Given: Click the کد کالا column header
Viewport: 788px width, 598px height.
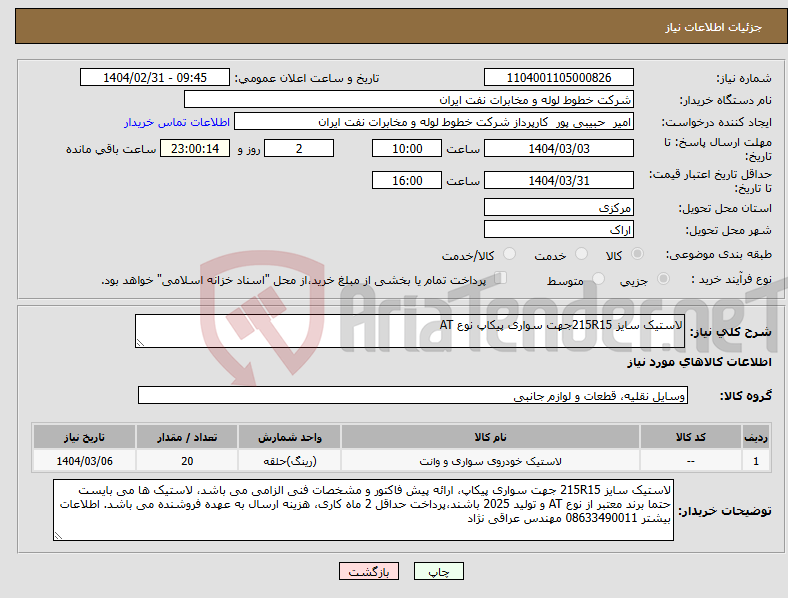Looking at the screenshot, I should 691,437.
